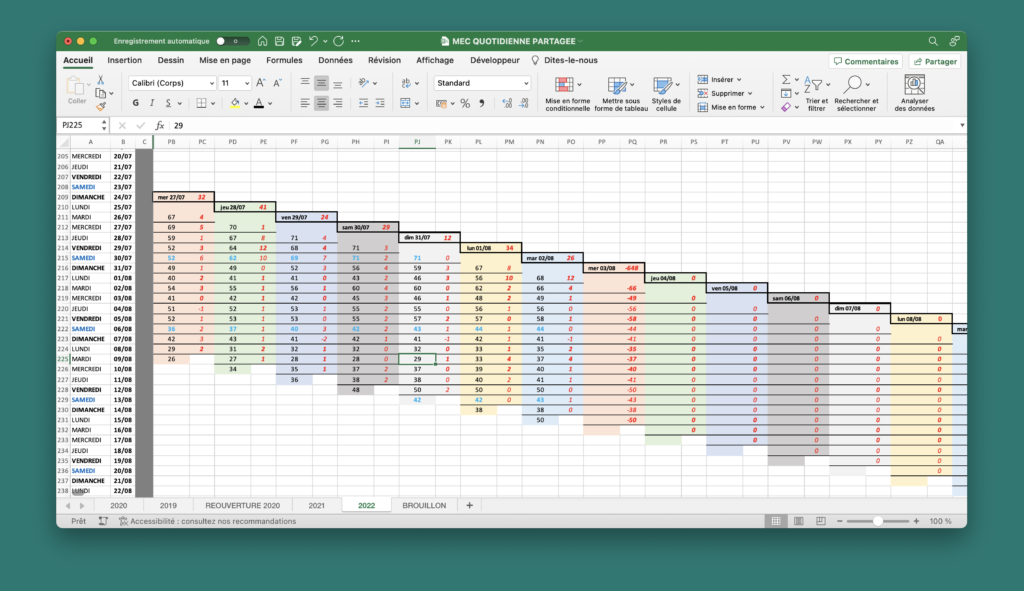Toggle center horizontal alignment

coord(321,103)
